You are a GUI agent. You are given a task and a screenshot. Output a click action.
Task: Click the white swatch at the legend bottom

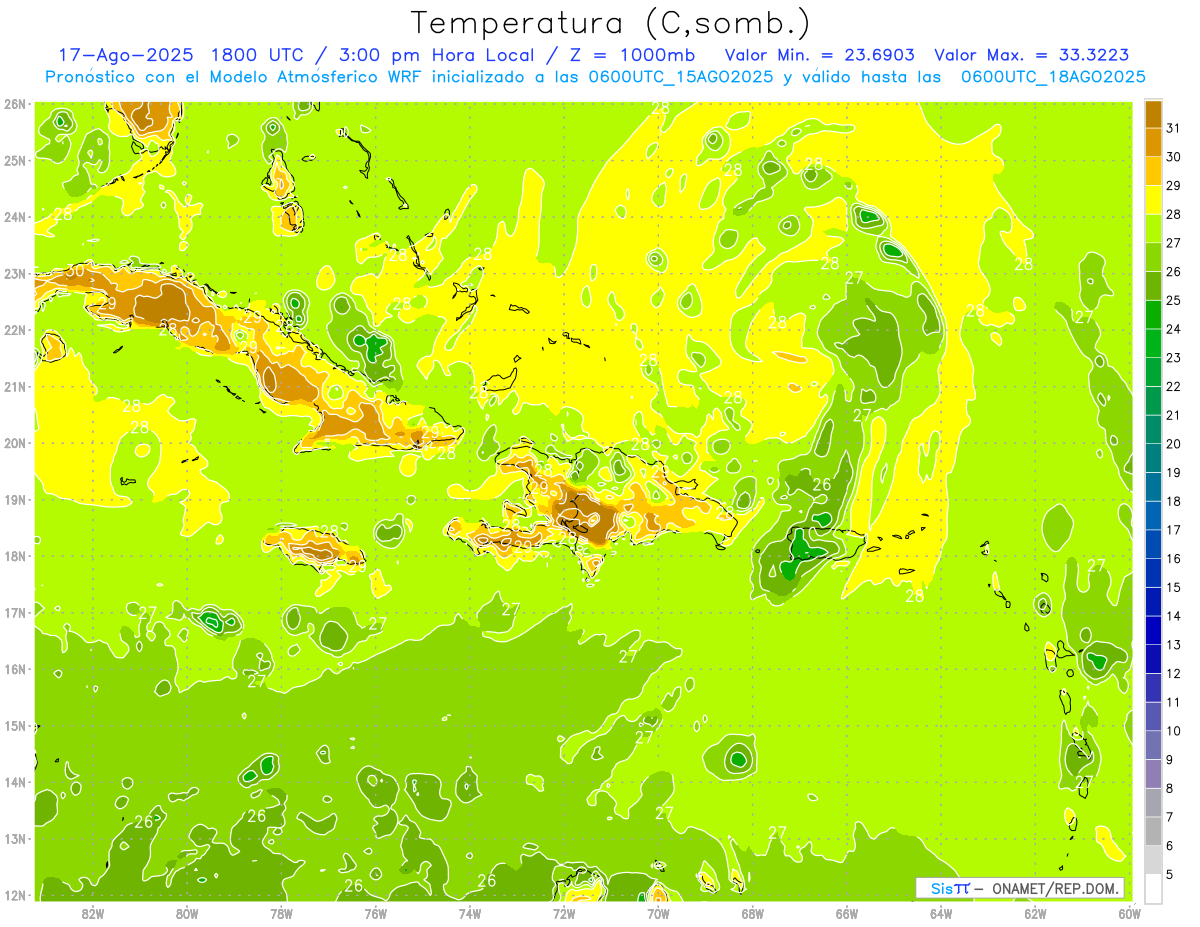1153,888
